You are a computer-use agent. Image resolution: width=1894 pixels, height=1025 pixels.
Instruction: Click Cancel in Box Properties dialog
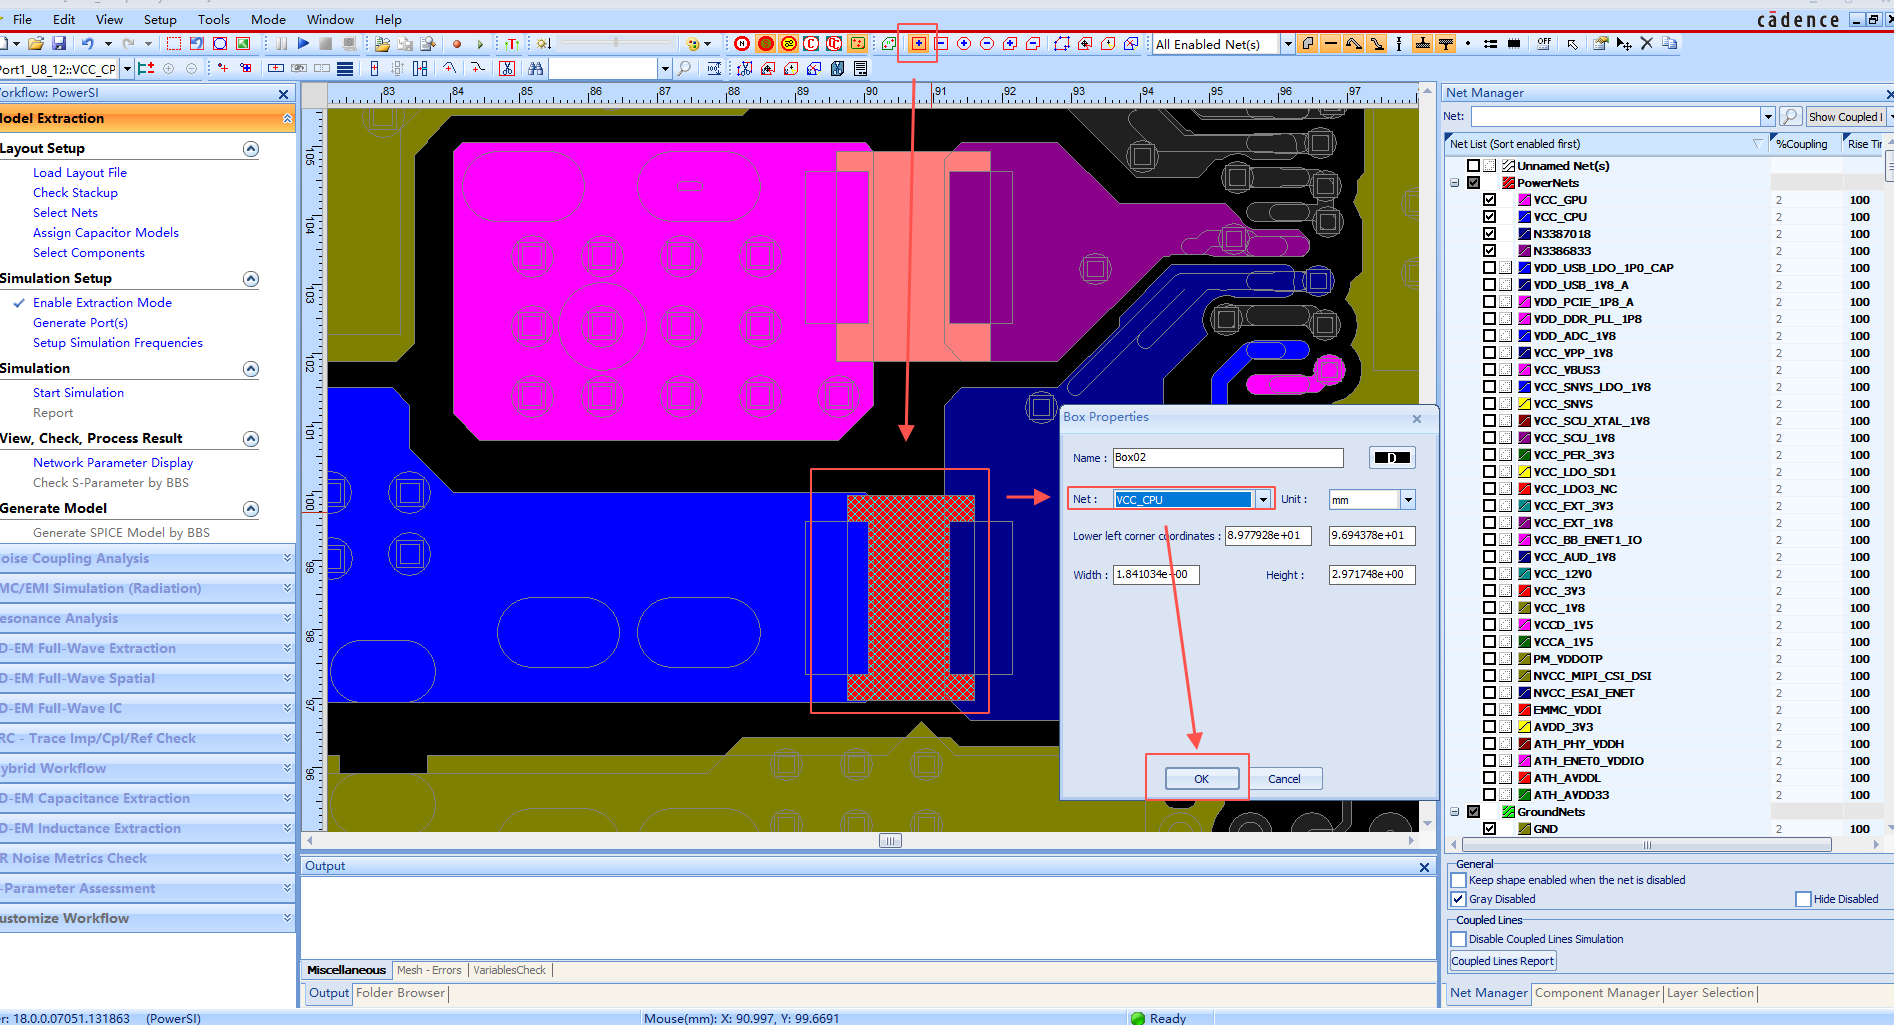(x=1284, y=779)
